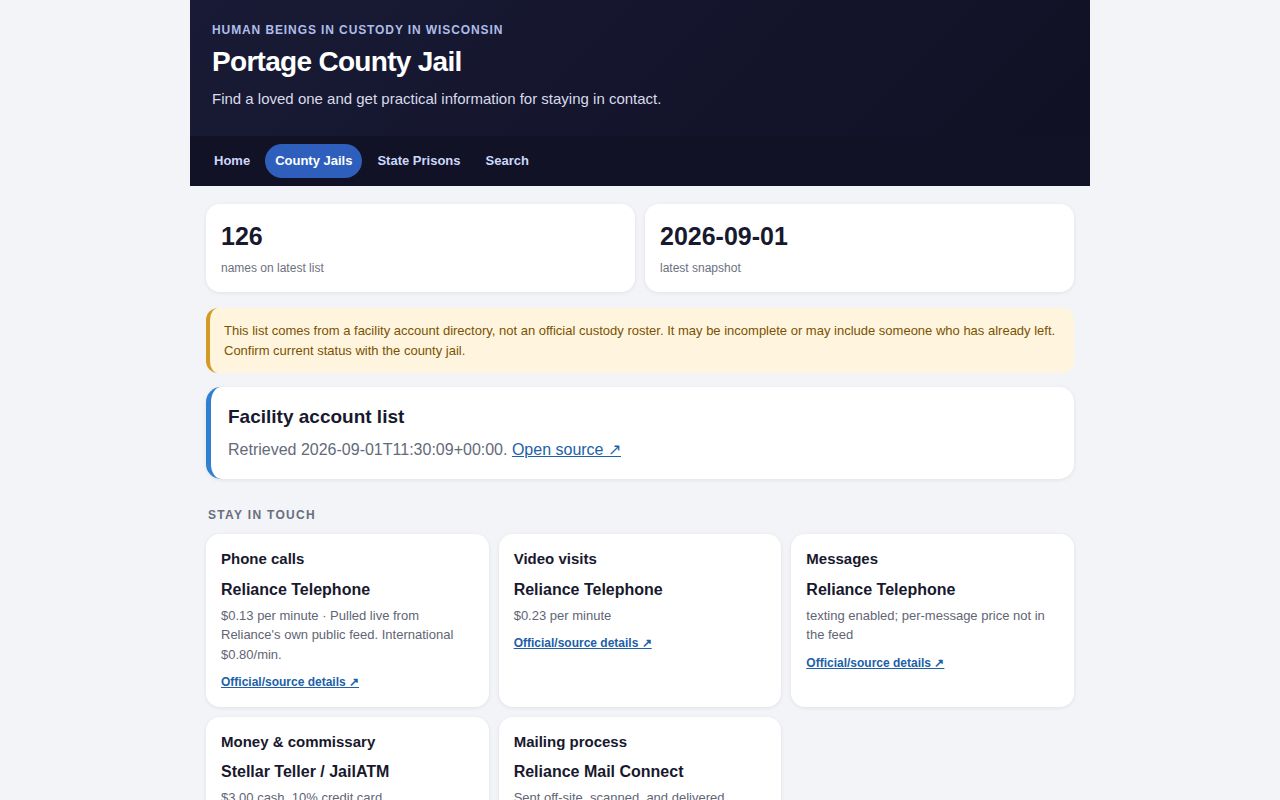This screenshot has width=1280, height=800.
Task: Click the 'Find a loved one' tagline
Action: point(436,99)
